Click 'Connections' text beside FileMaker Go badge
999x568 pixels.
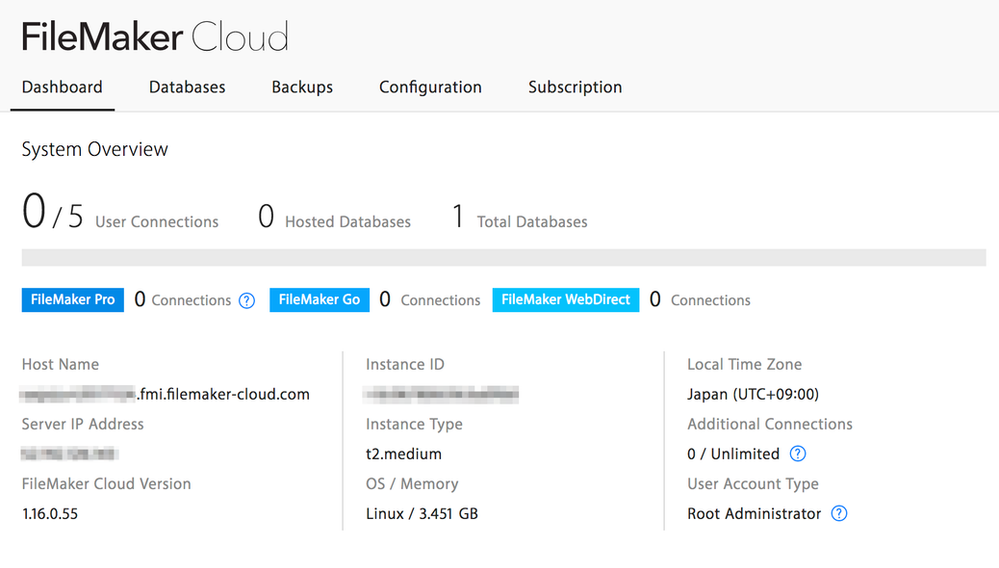tap(440, 301)
